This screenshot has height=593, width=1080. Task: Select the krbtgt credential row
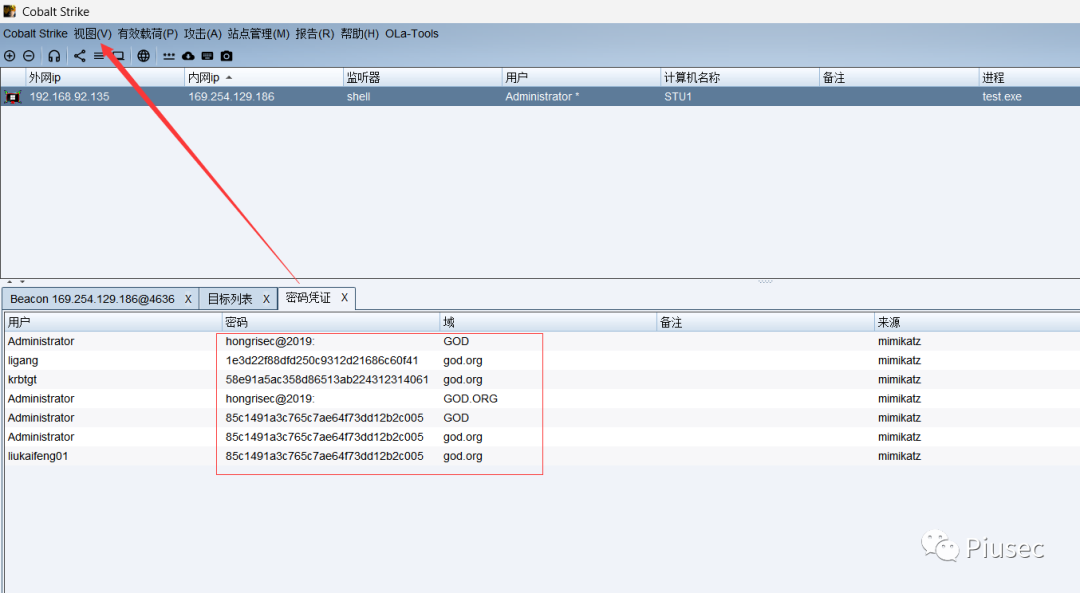point(541,380)
